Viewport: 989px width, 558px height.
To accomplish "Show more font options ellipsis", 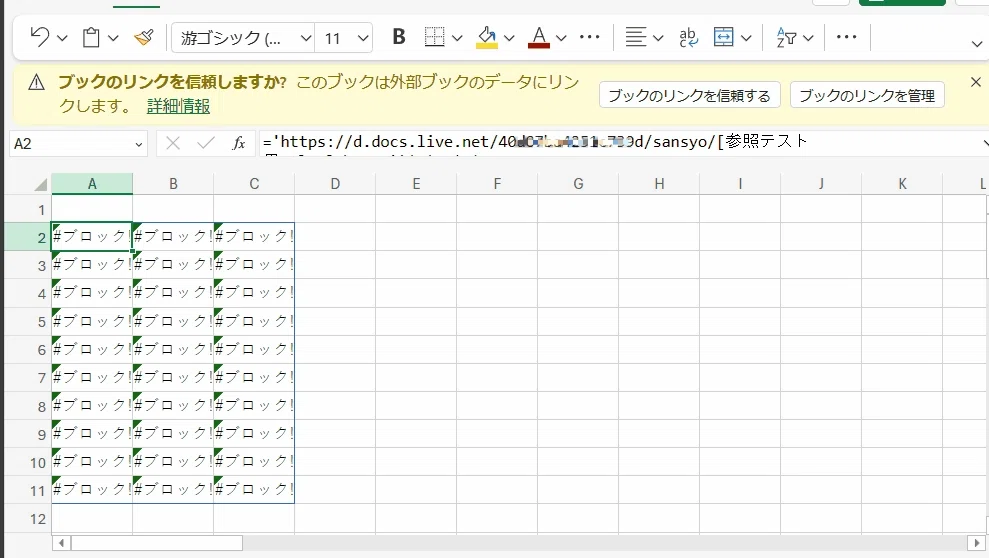I will click(589, 37).
